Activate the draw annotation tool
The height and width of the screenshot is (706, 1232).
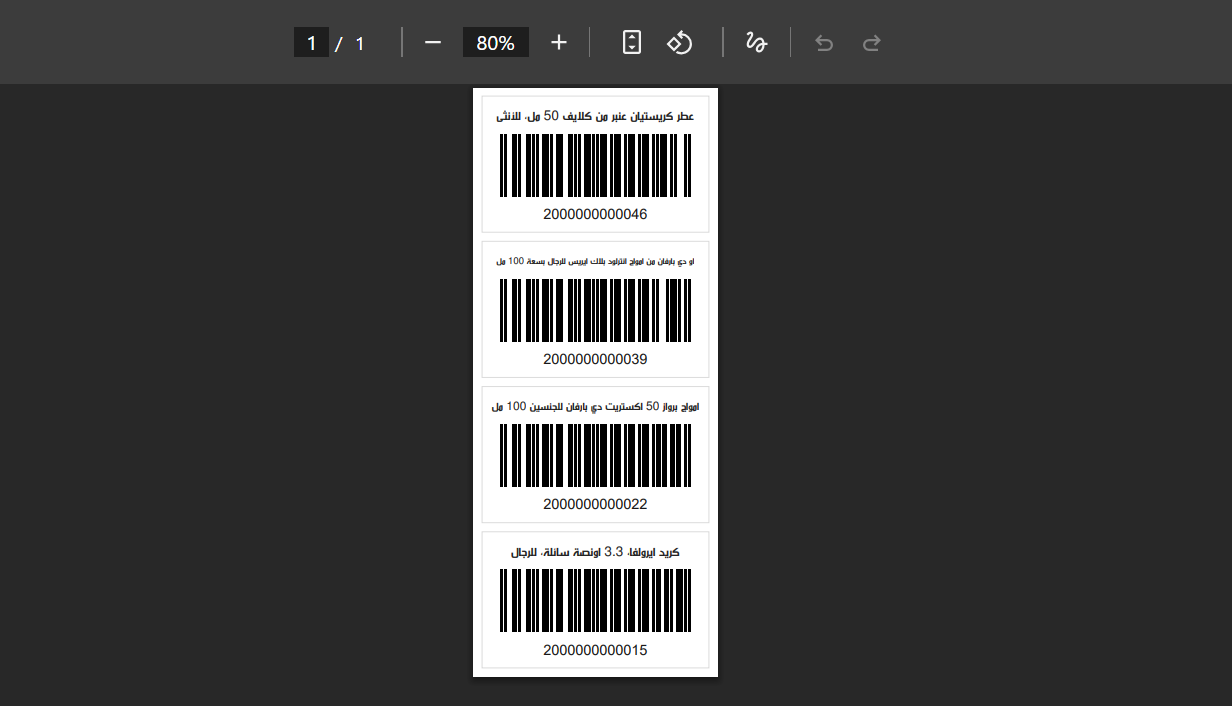[x=756, y=43]
